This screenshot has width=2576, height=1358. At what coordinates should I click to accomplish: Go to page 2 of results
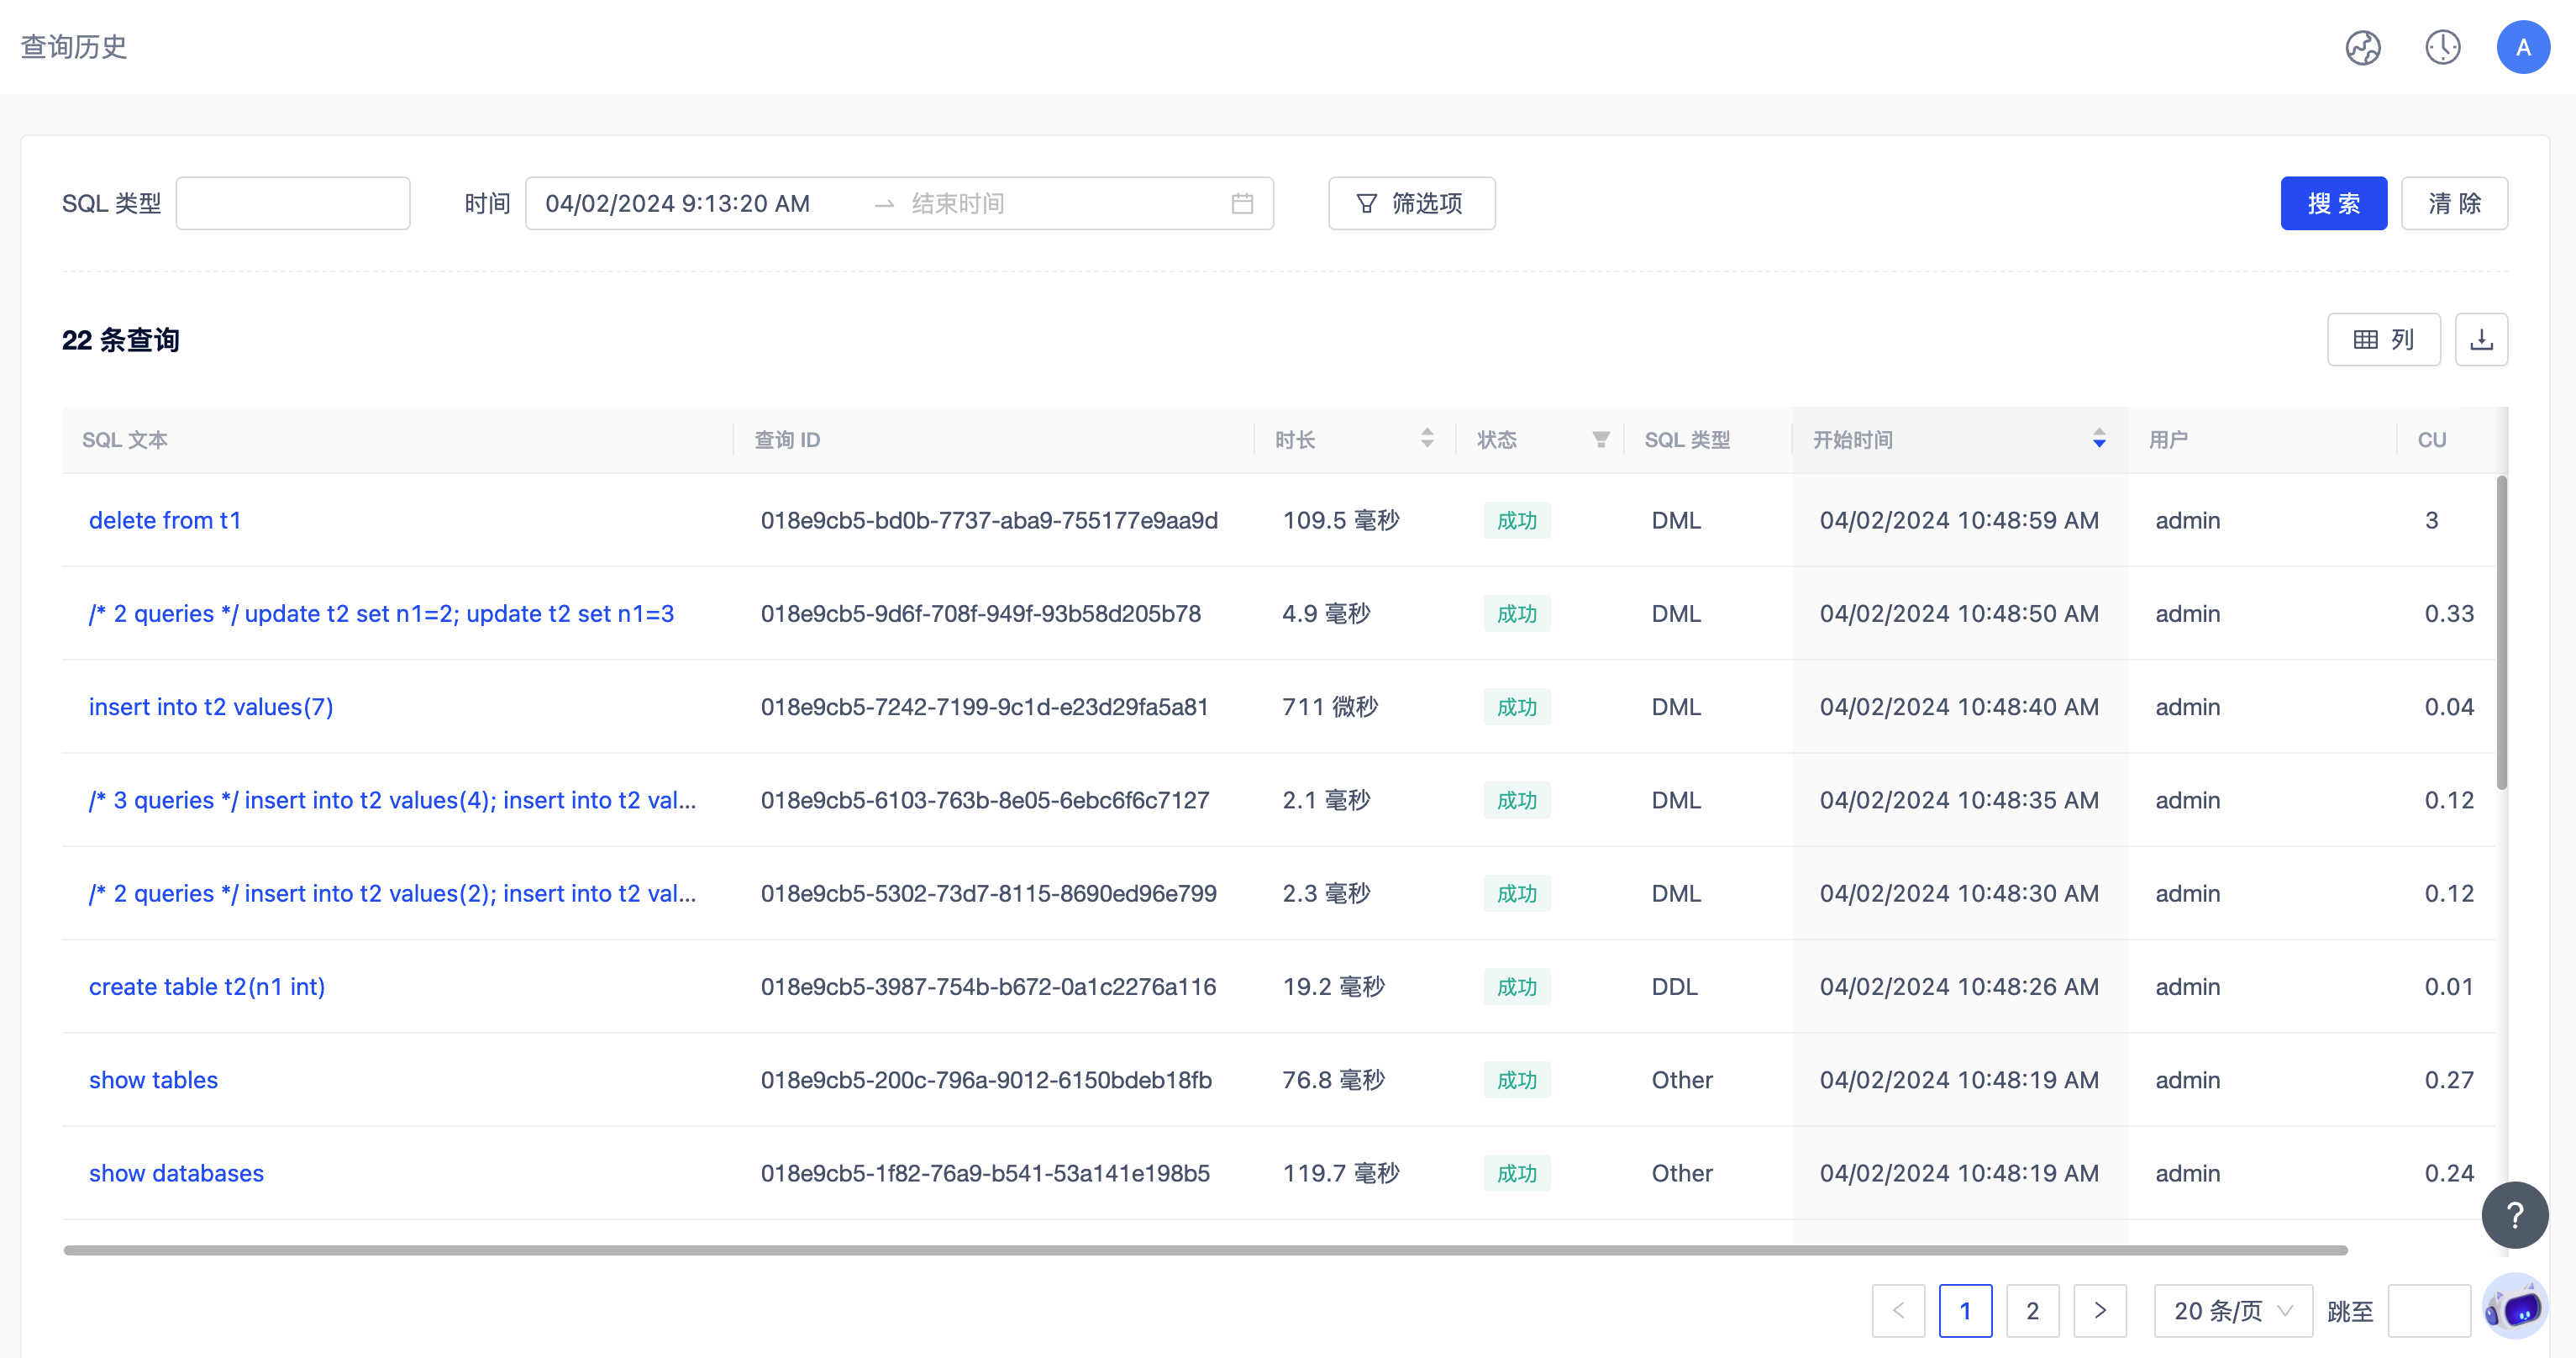[x=2032, y=1311]
